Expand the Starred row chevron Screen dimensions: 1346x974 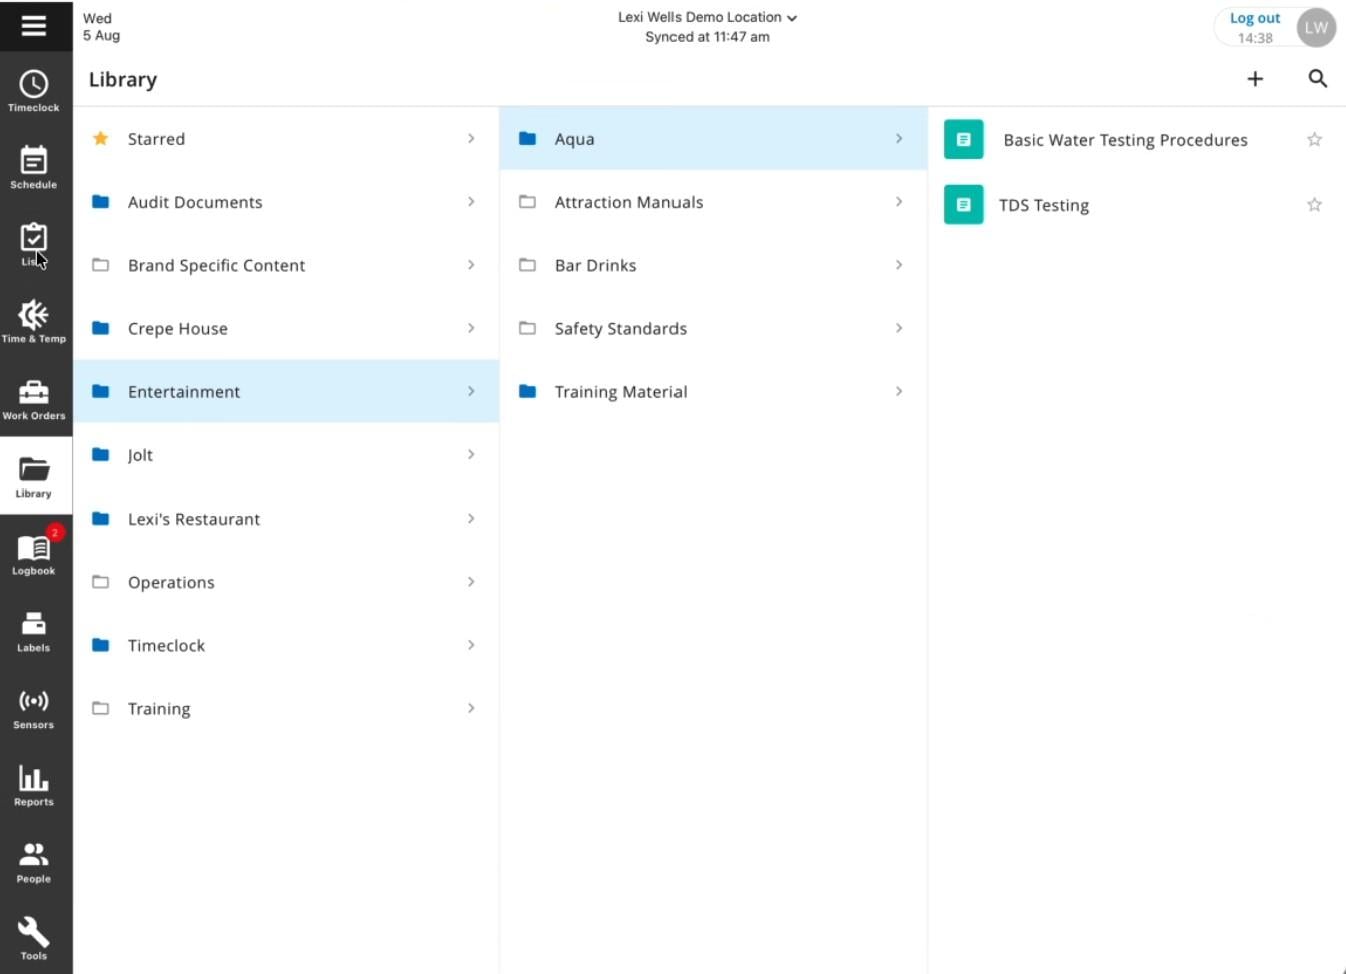coord(471,138)
